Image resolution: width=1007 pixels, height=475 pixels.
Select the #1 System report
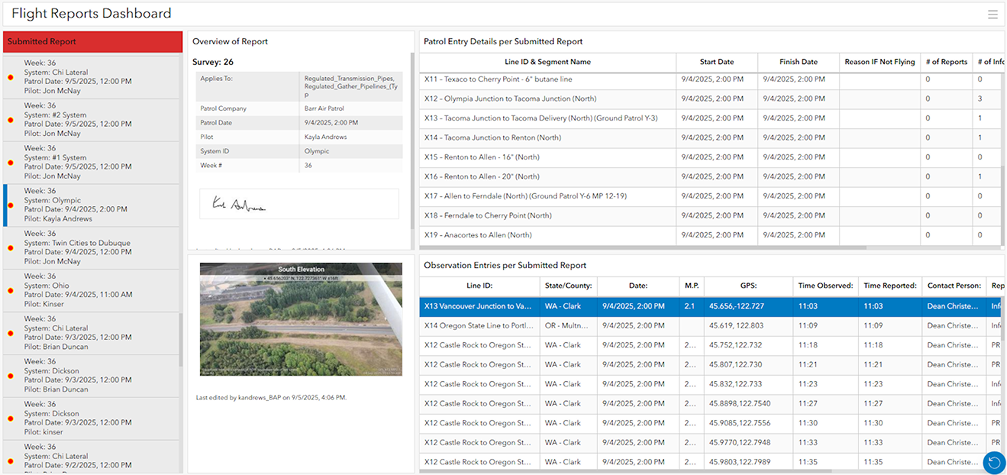pyautogui.click(x=93, y=162)
